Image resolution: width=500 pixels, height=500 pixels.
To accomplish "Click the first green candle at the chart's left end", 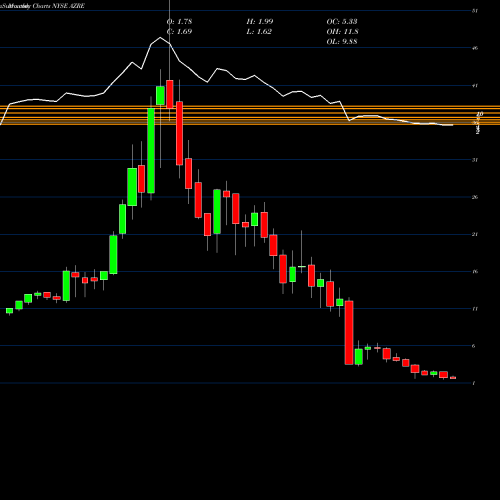I will (9, 311).
